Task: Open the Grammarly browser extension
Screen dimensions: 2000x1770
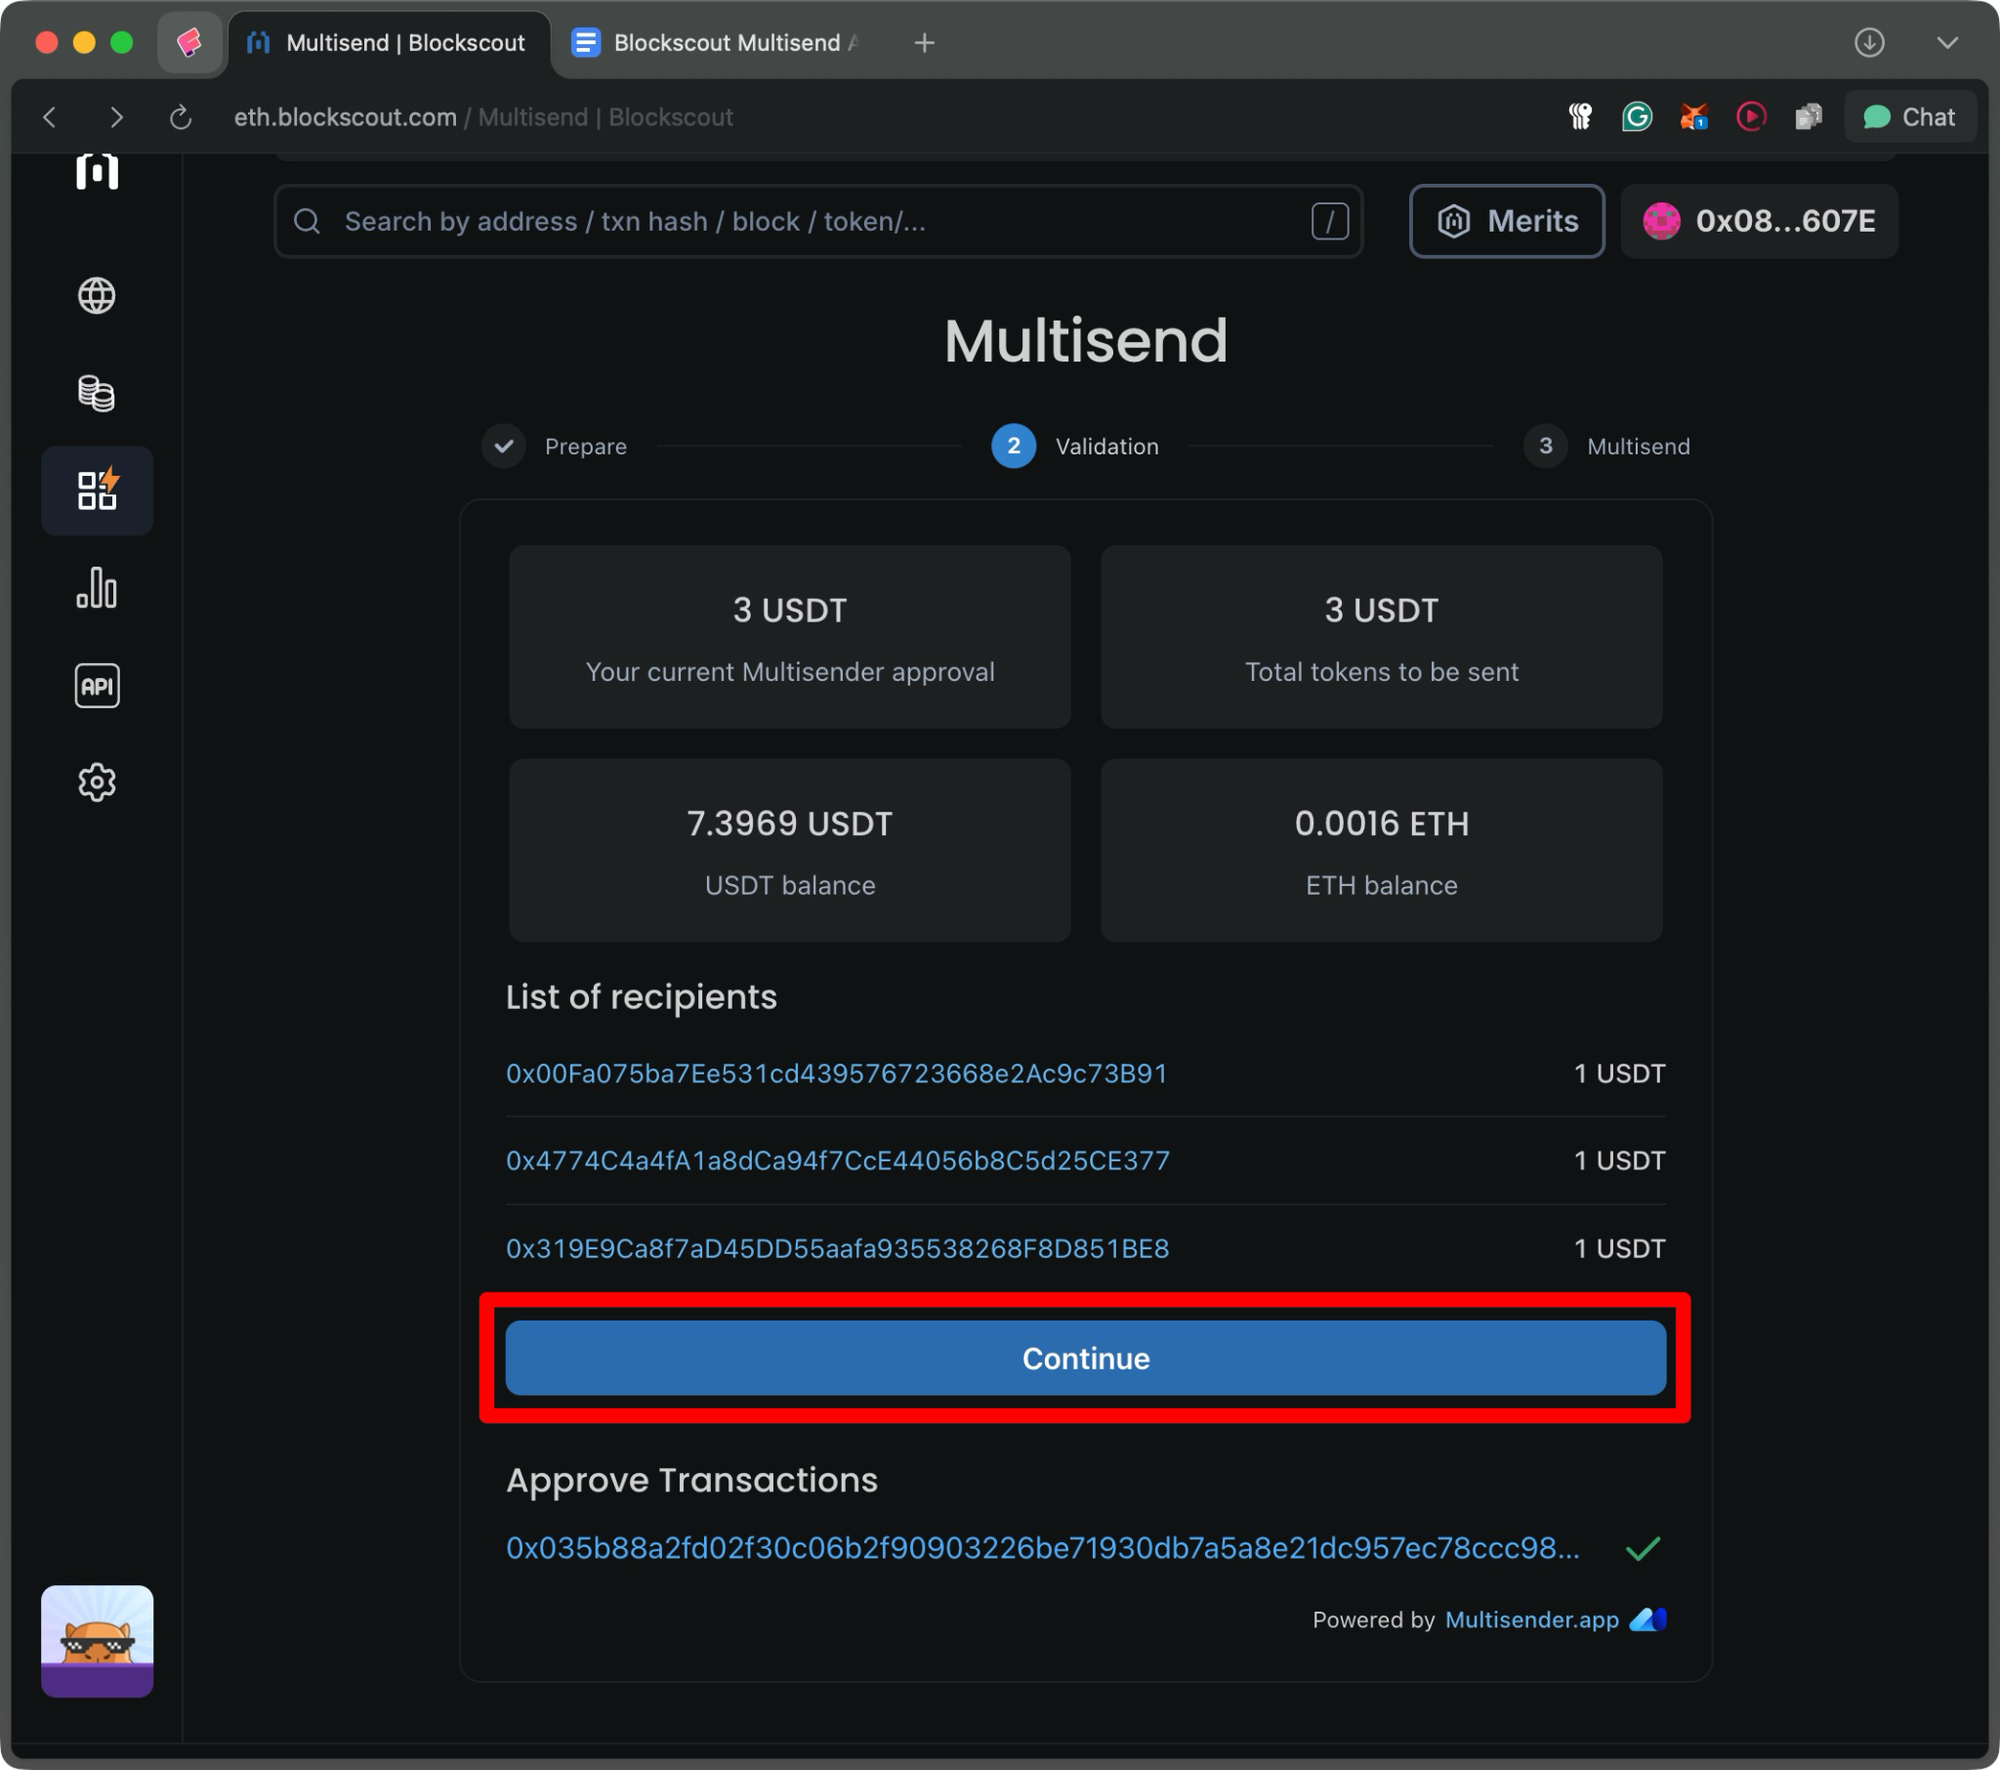Action: [x=1637, y=116]
